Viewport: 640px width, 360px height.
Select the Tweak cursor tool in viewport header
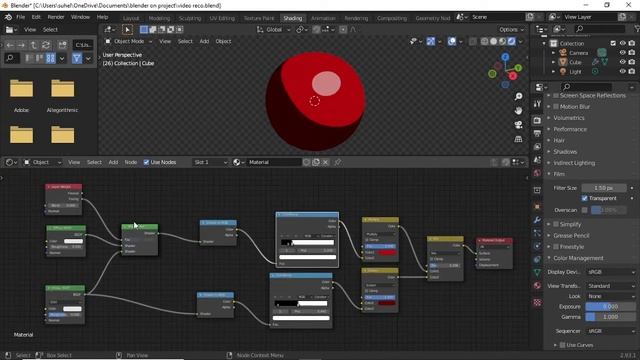[127, 29]
